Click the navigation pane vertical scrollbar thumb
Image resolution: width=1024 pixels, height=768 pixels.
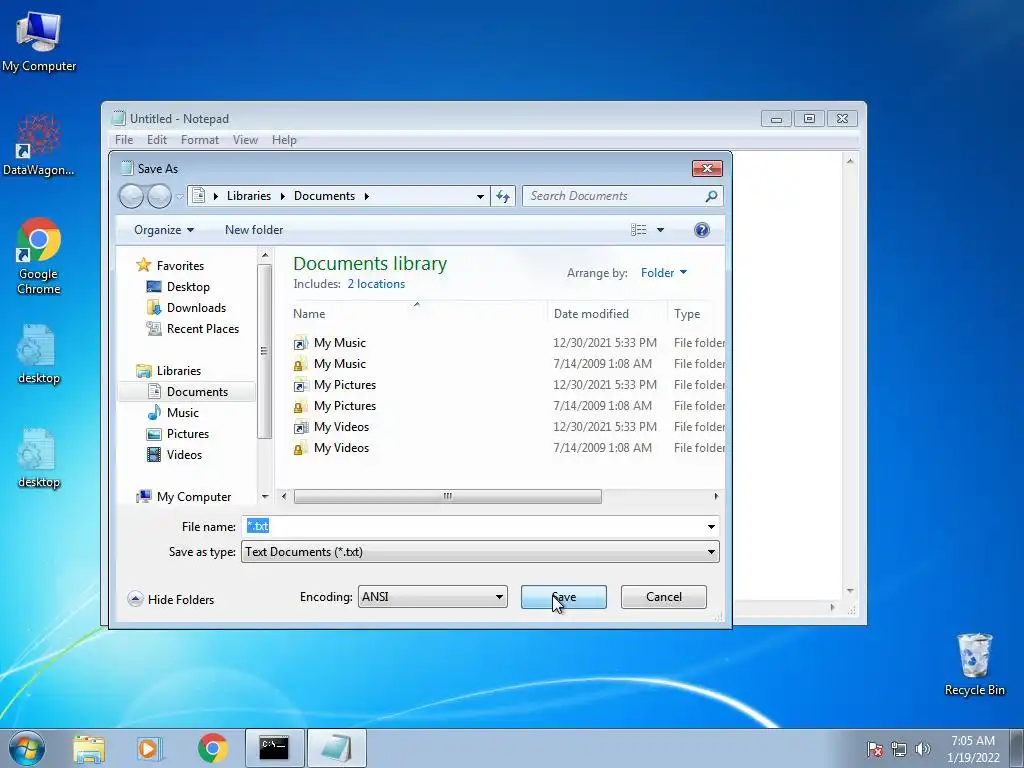[x=264, y=351]
